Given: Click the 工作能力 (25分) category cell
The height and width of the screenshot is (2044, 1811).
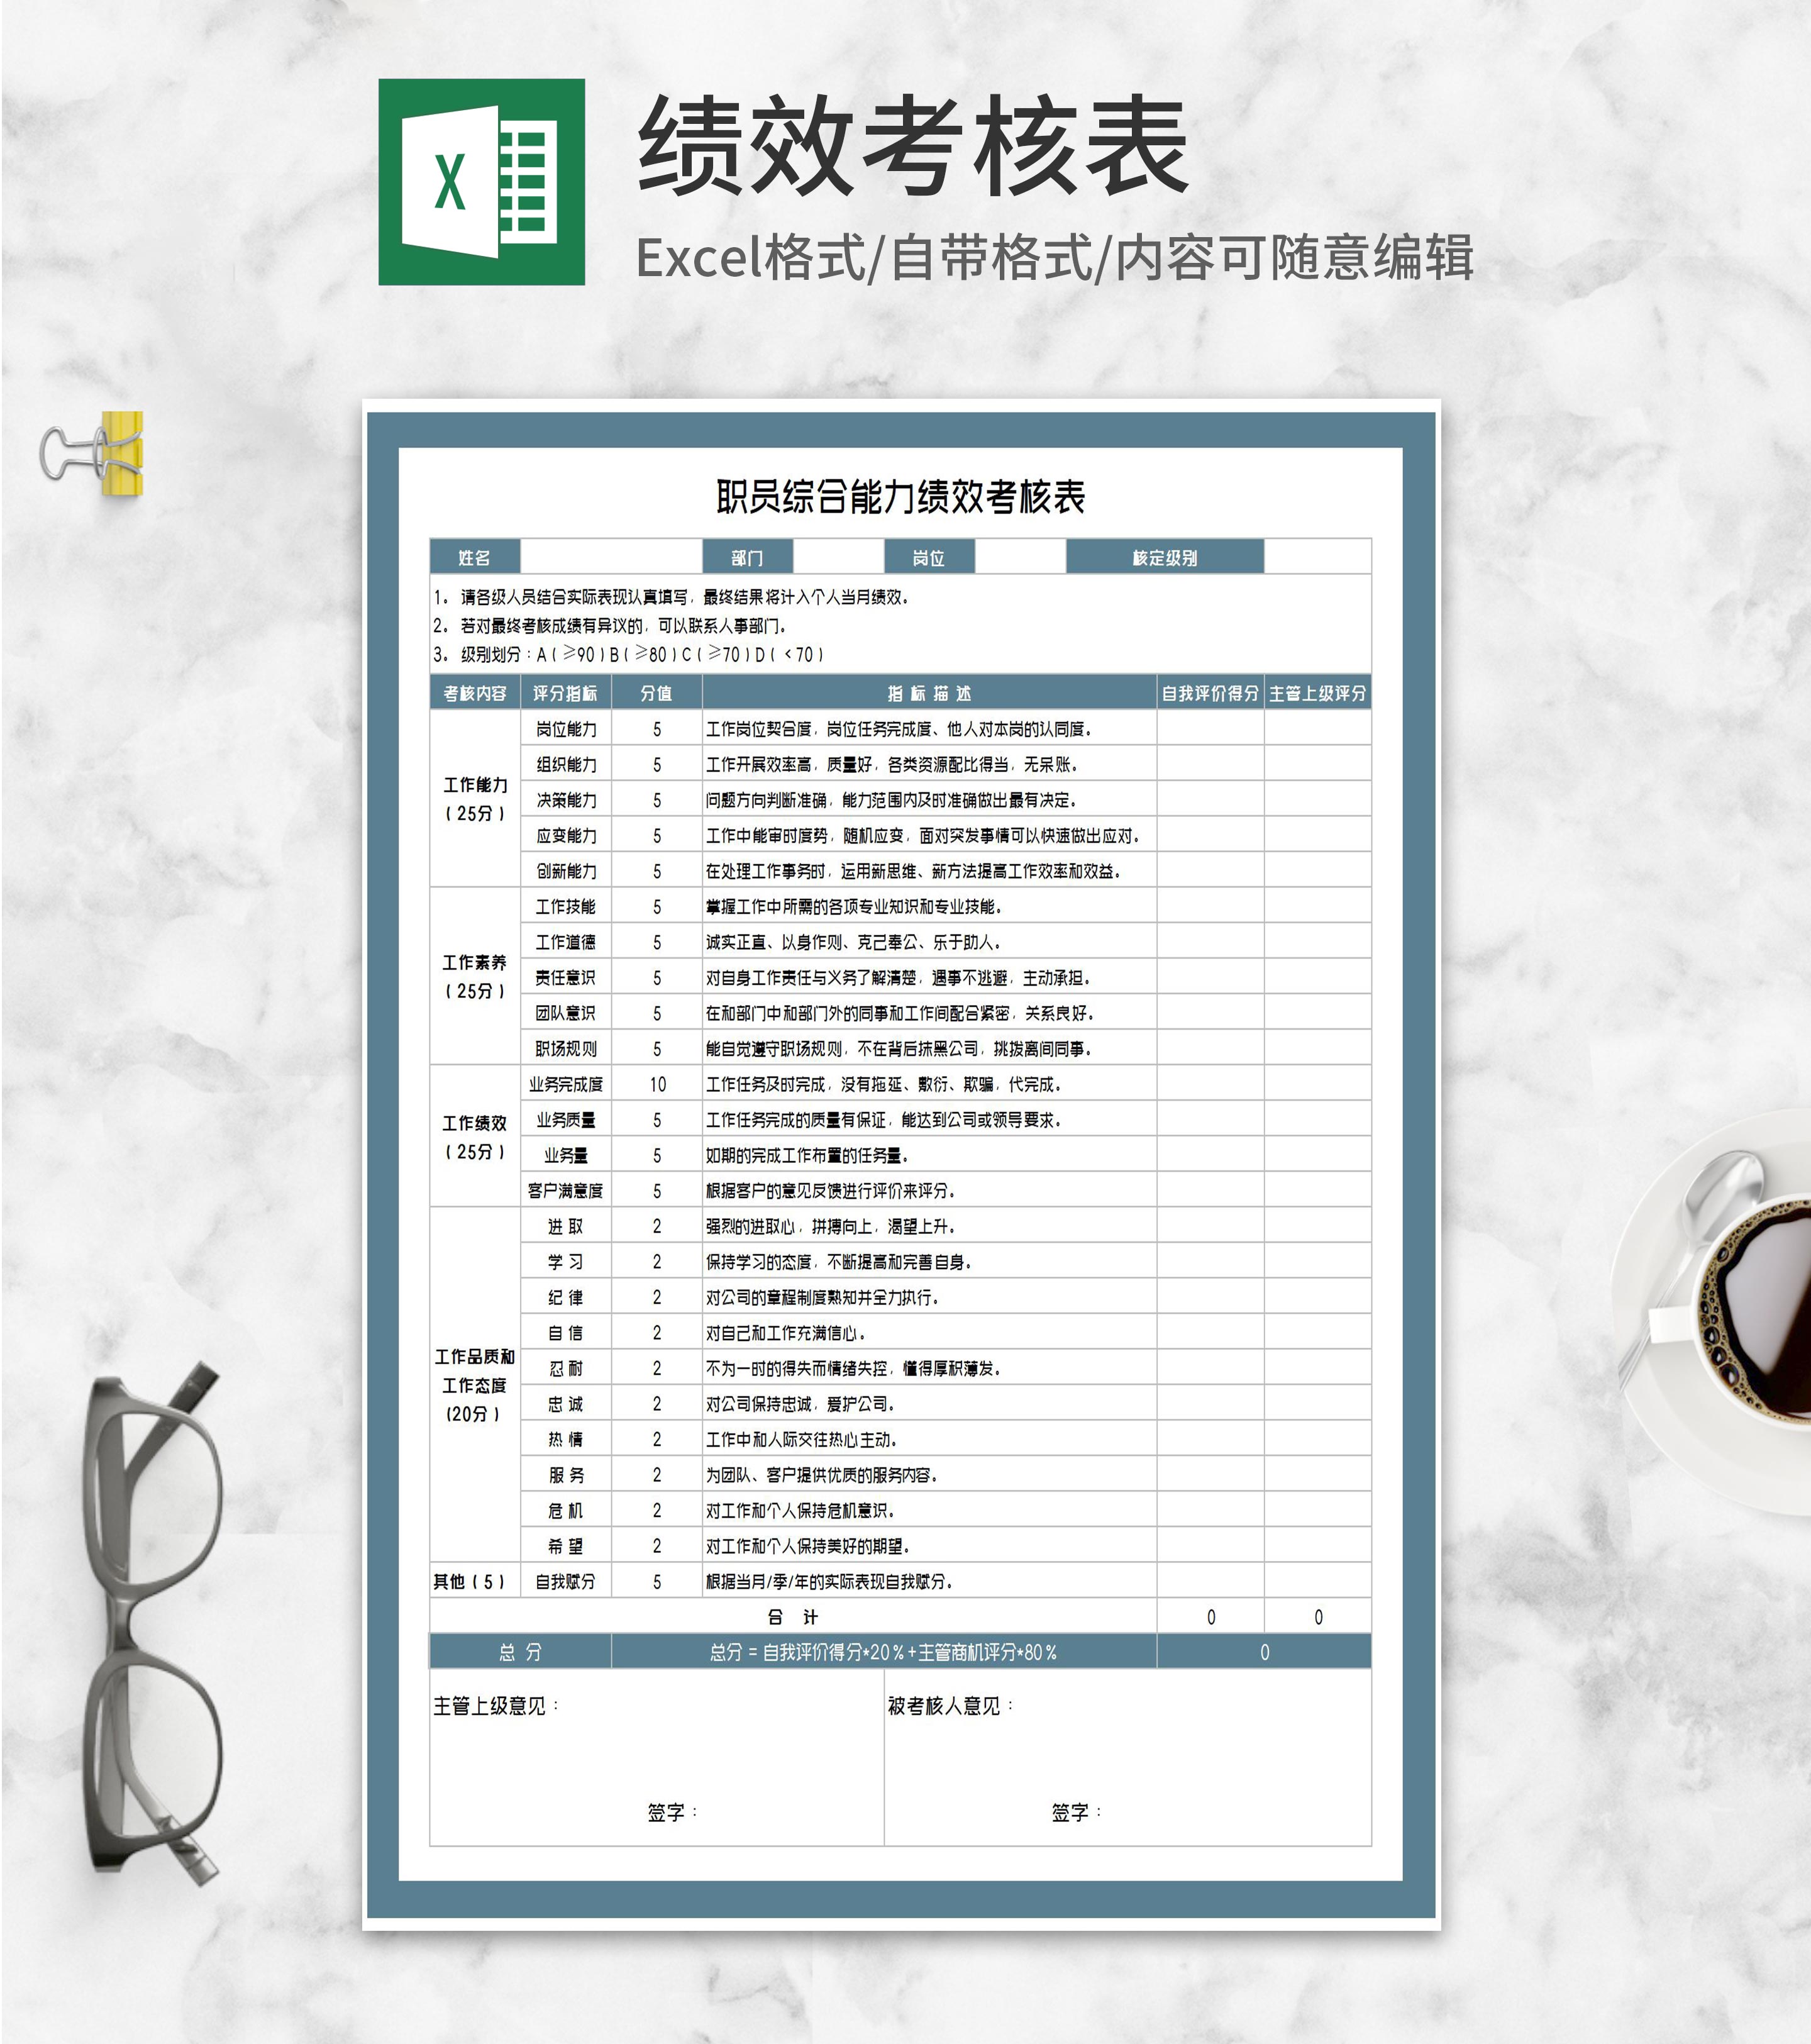Looking at the screenshot, I should [475, 798].
